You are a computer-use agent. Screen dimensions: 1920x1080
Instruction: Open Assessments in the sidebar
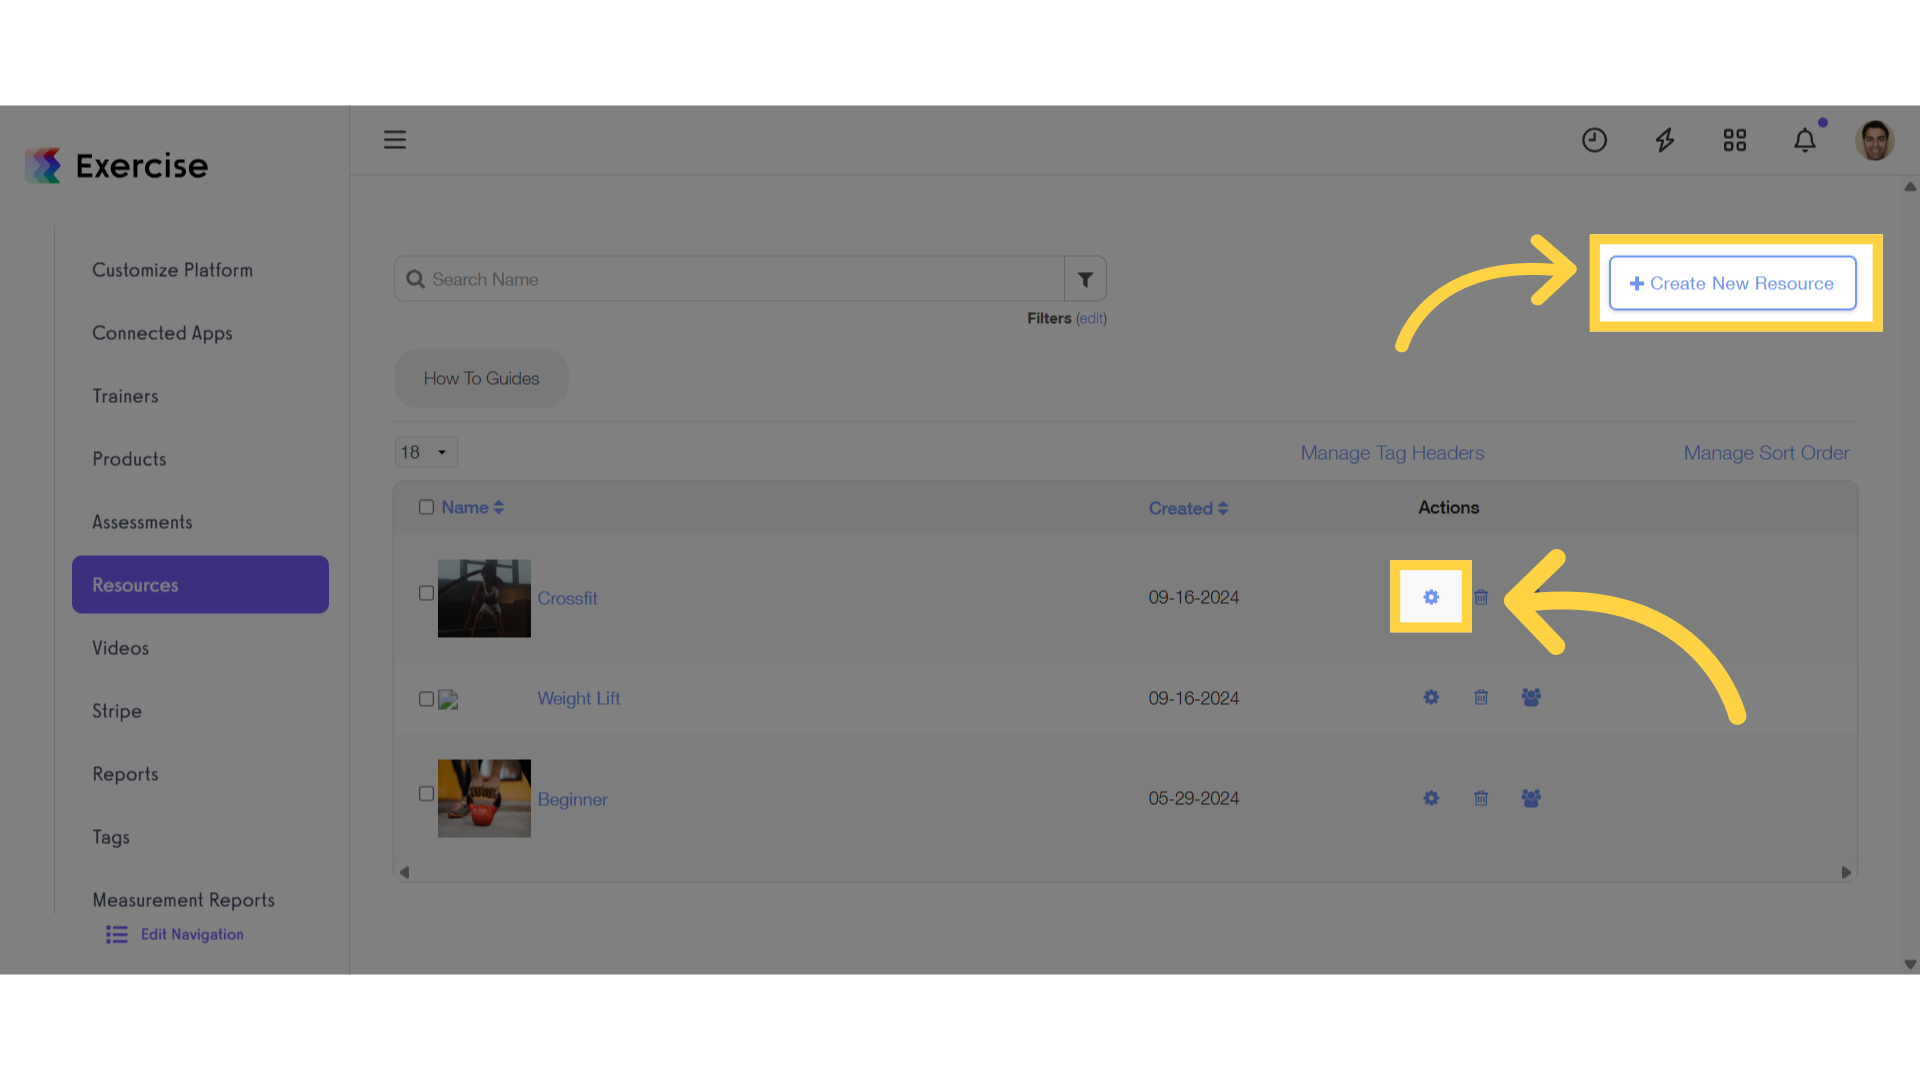click(142, 522)
